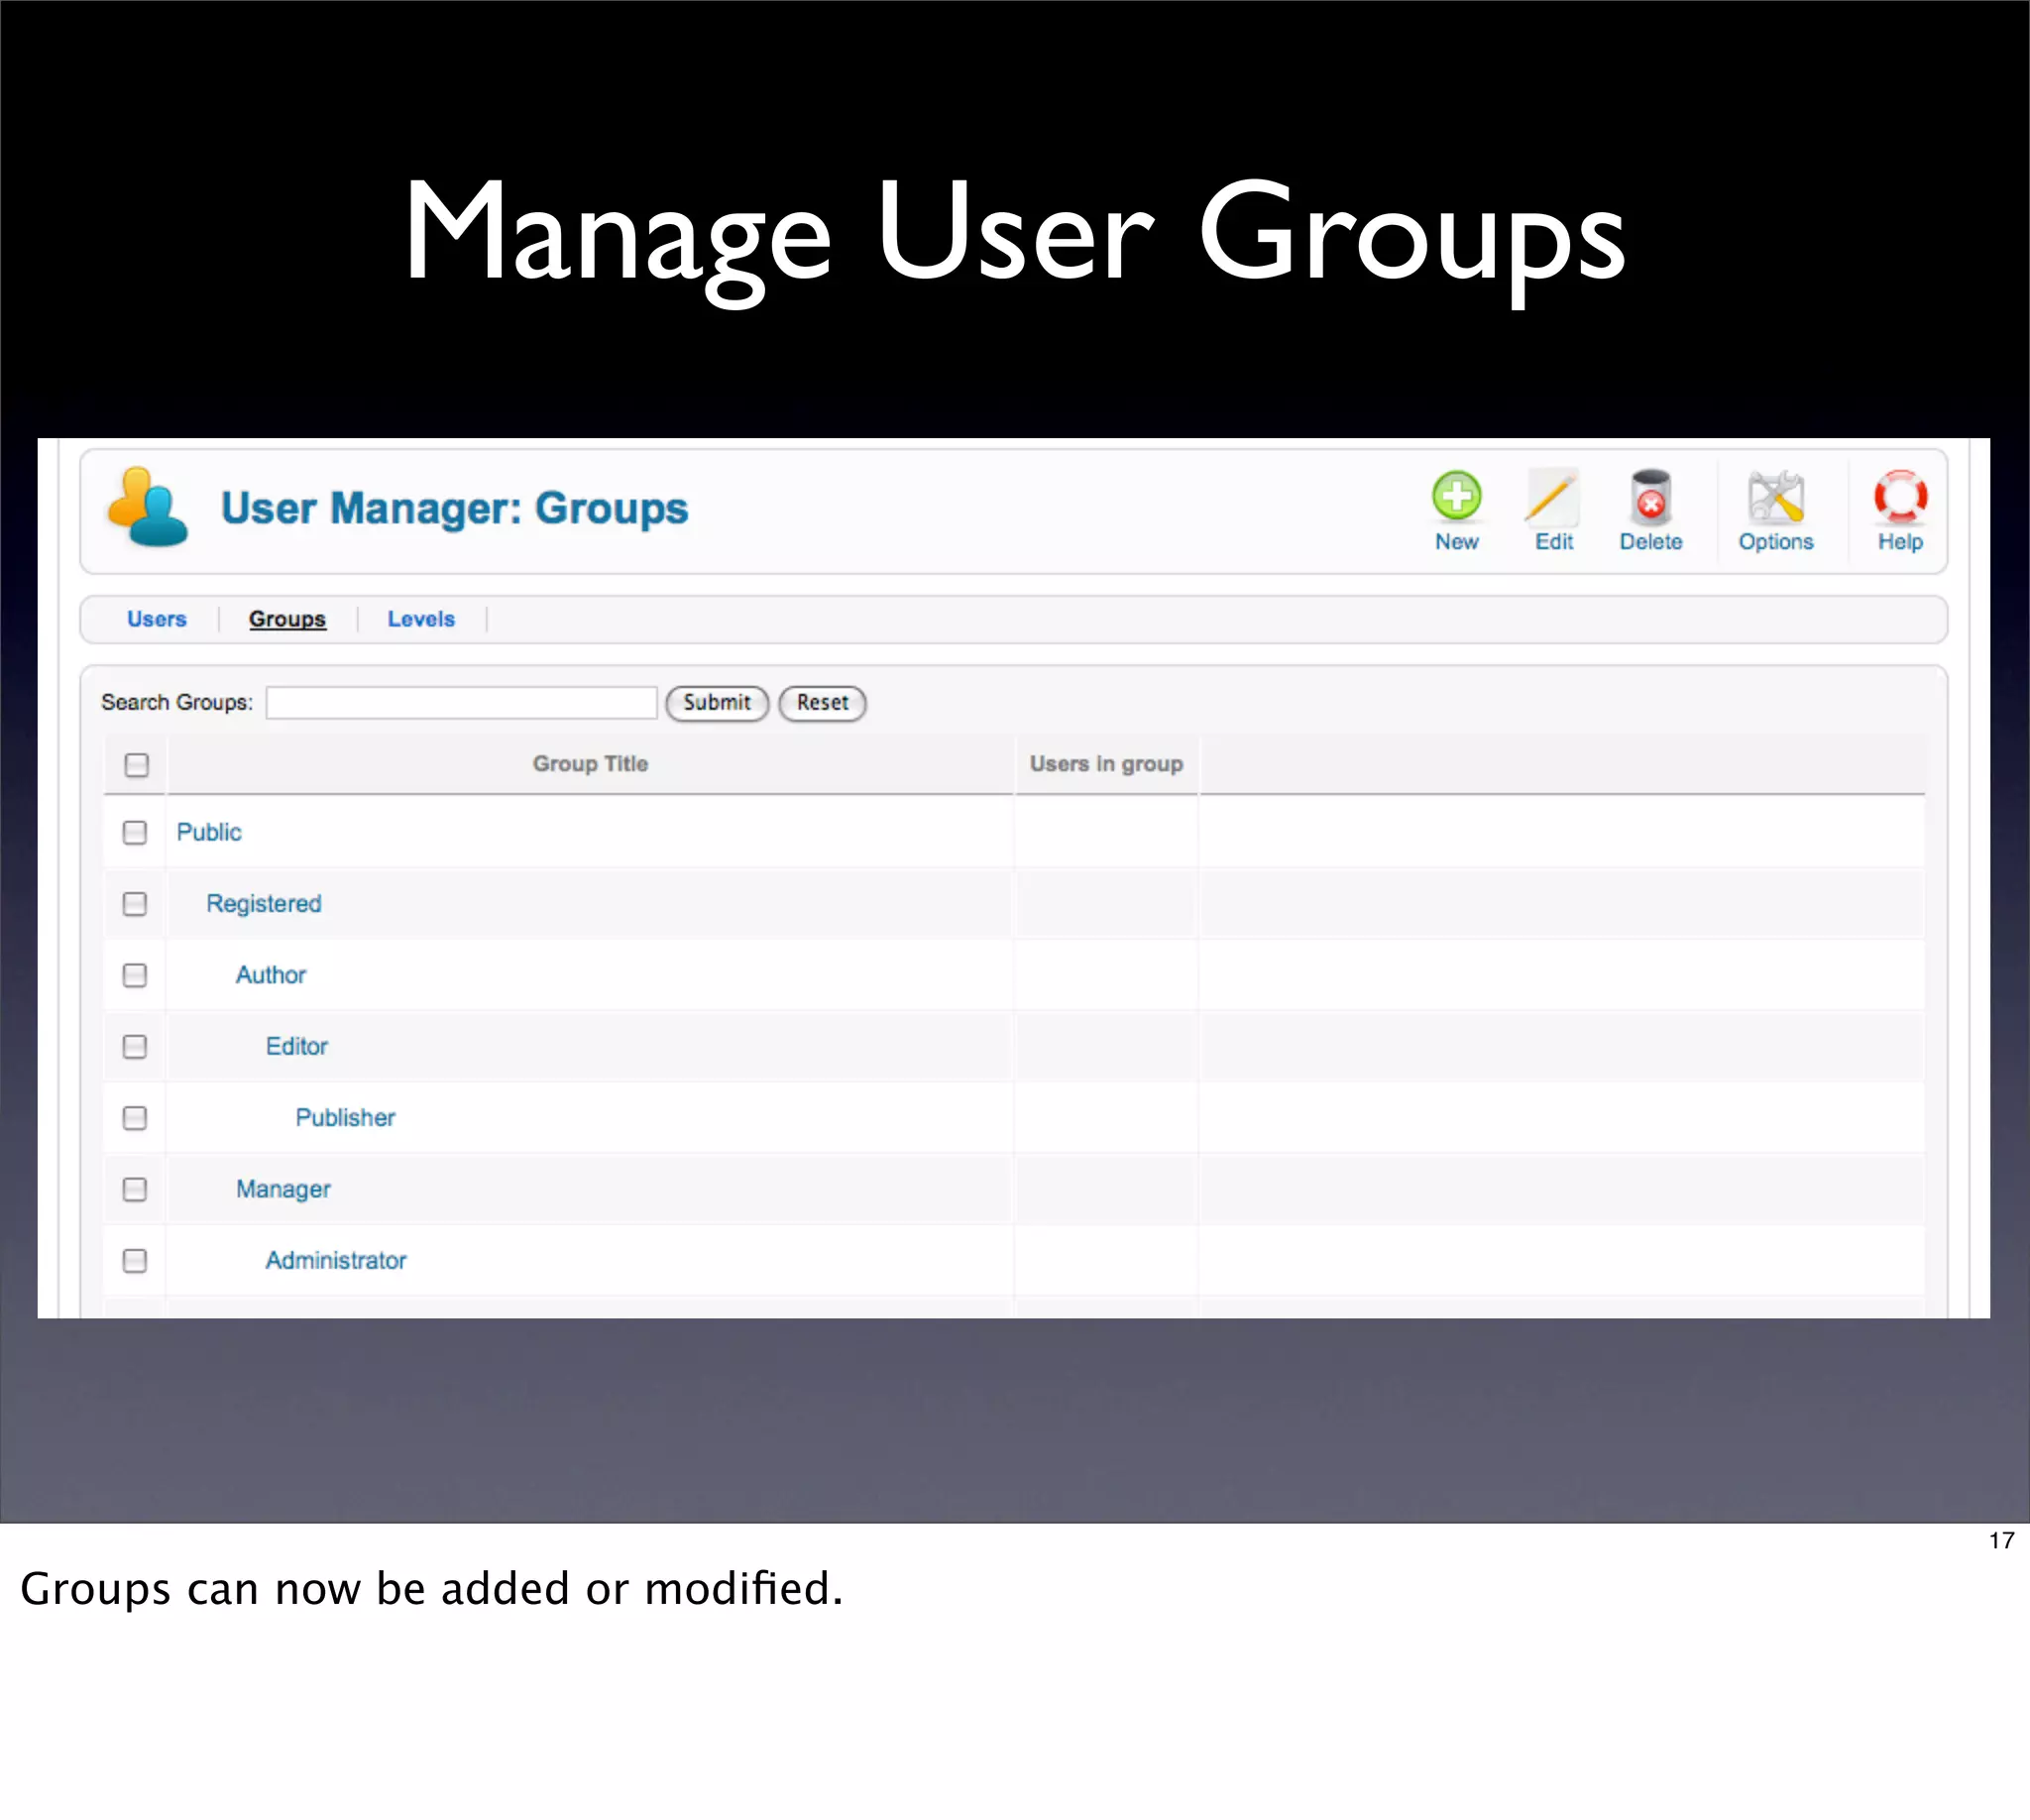Open the Manager group link
The height and width of the screenshot is (1820, 2030).
tap(283, 1189)
